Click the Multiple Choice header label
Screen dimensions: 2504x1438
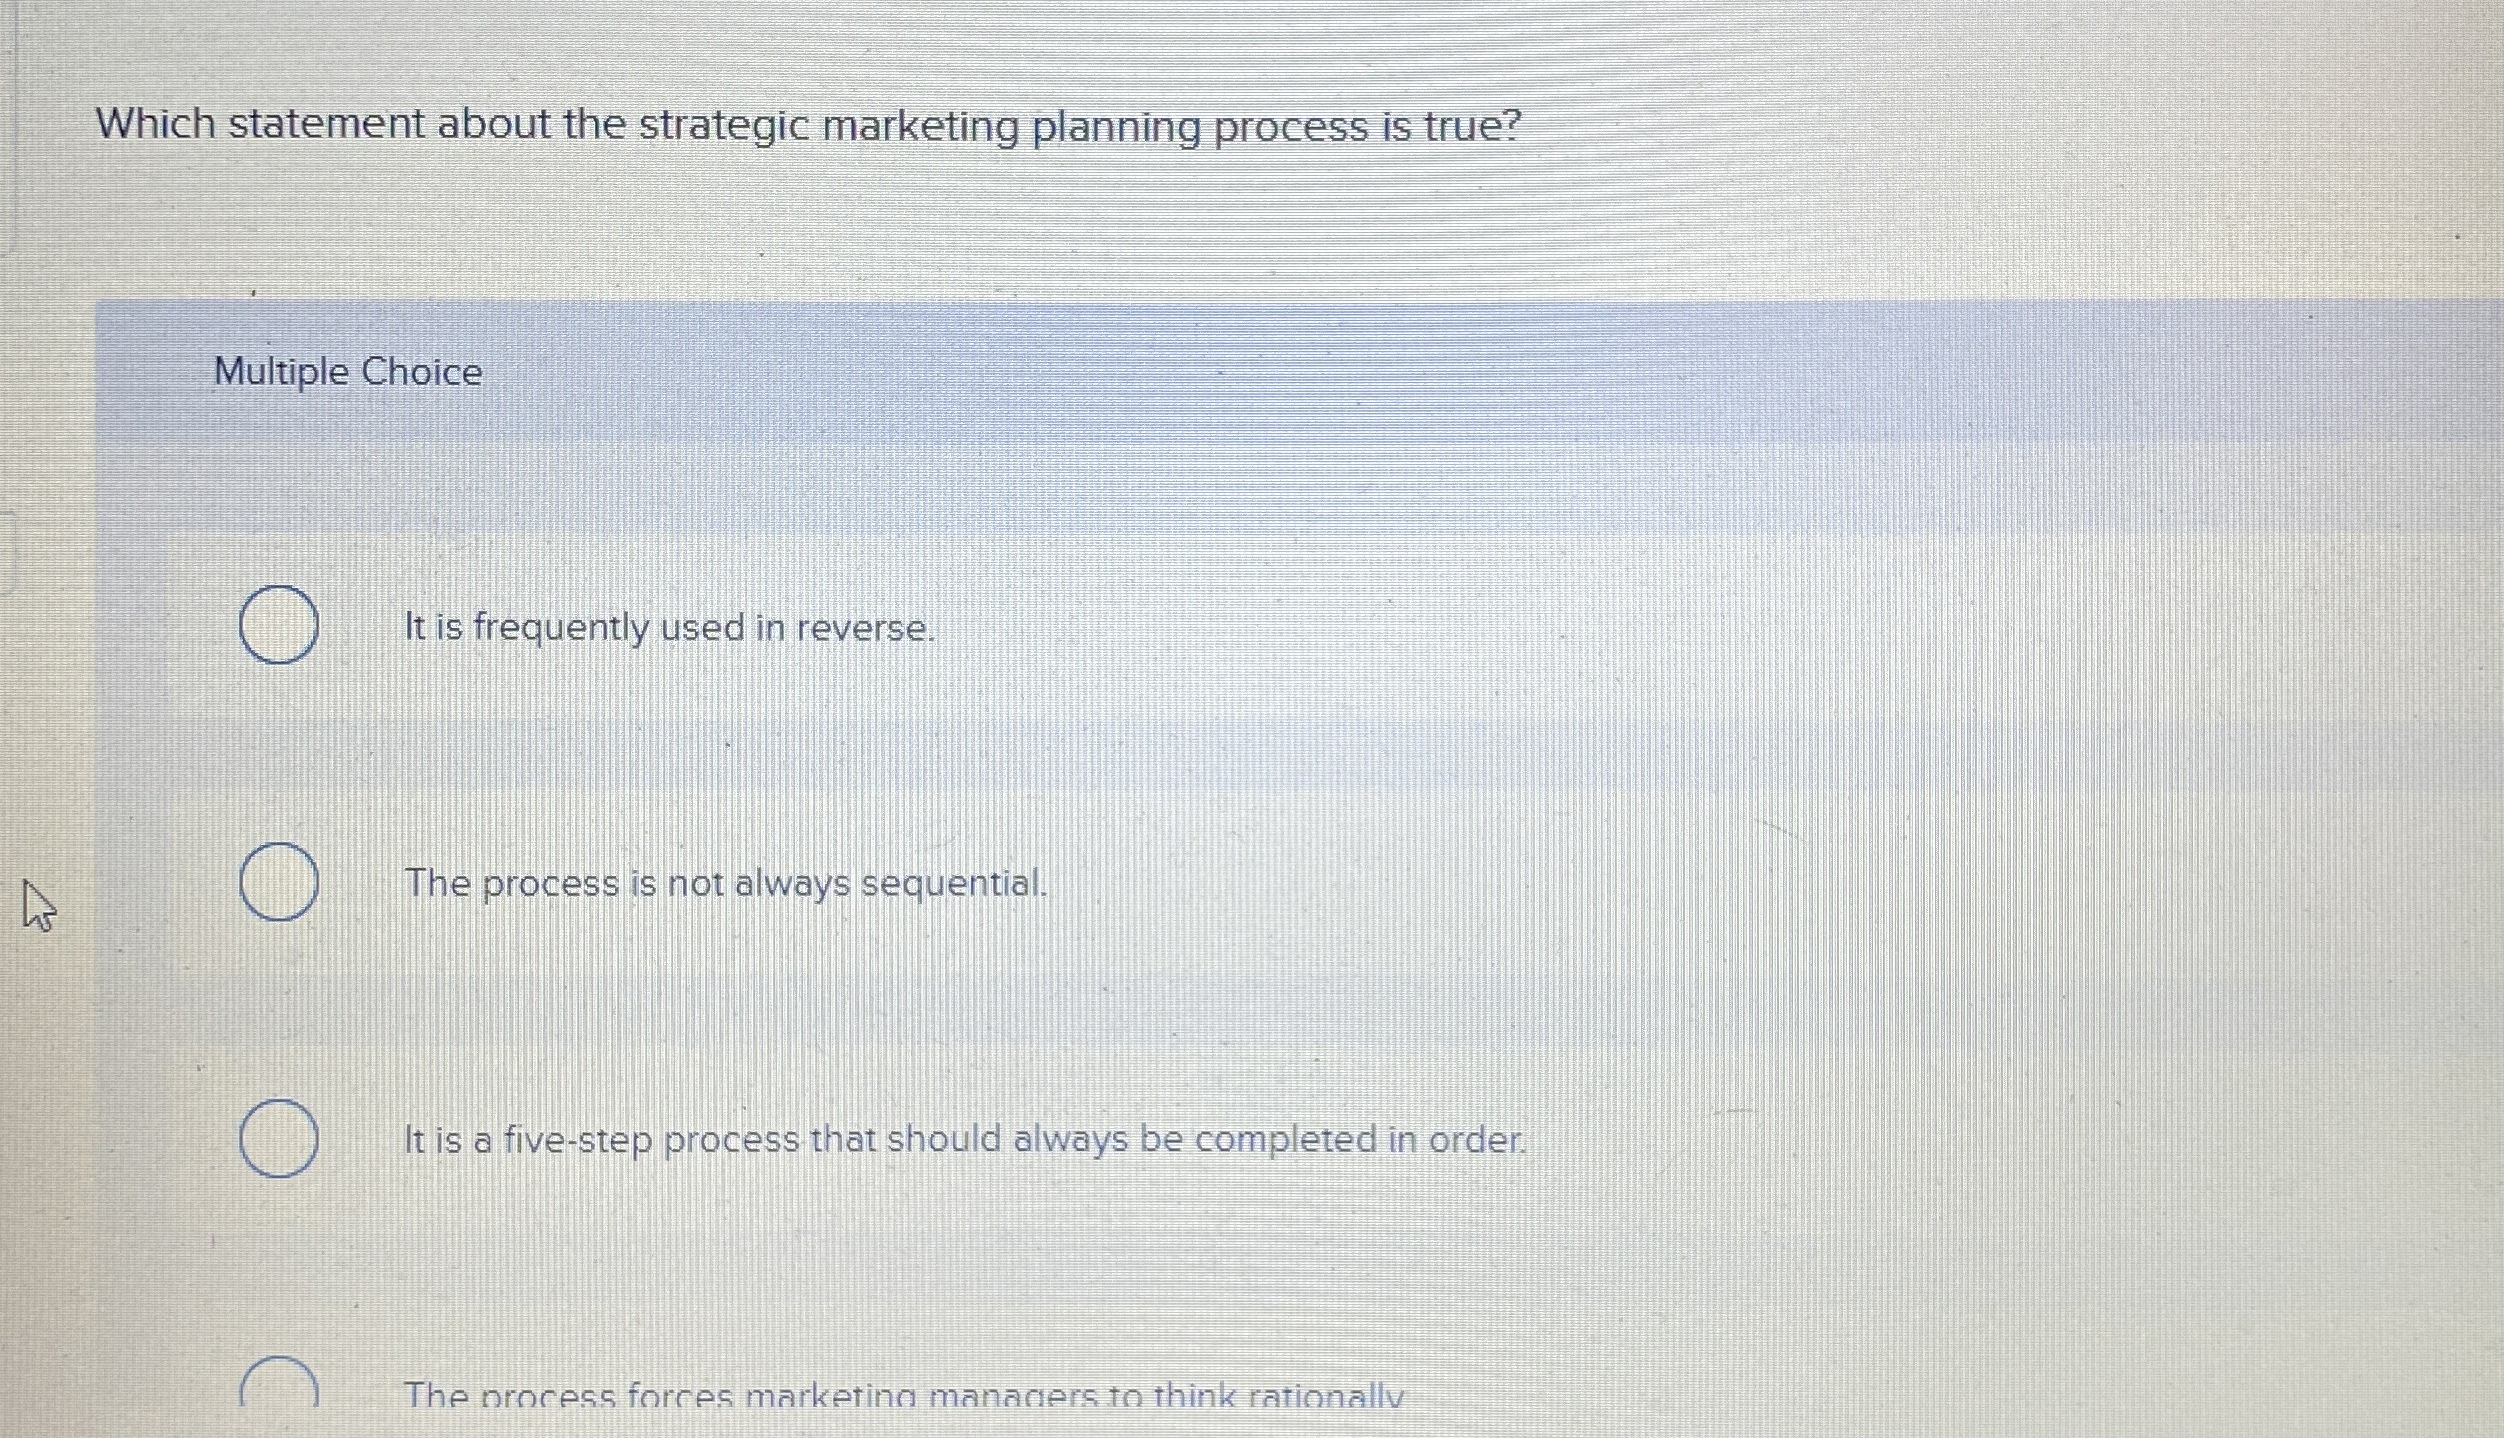click(x=347, y=372)
